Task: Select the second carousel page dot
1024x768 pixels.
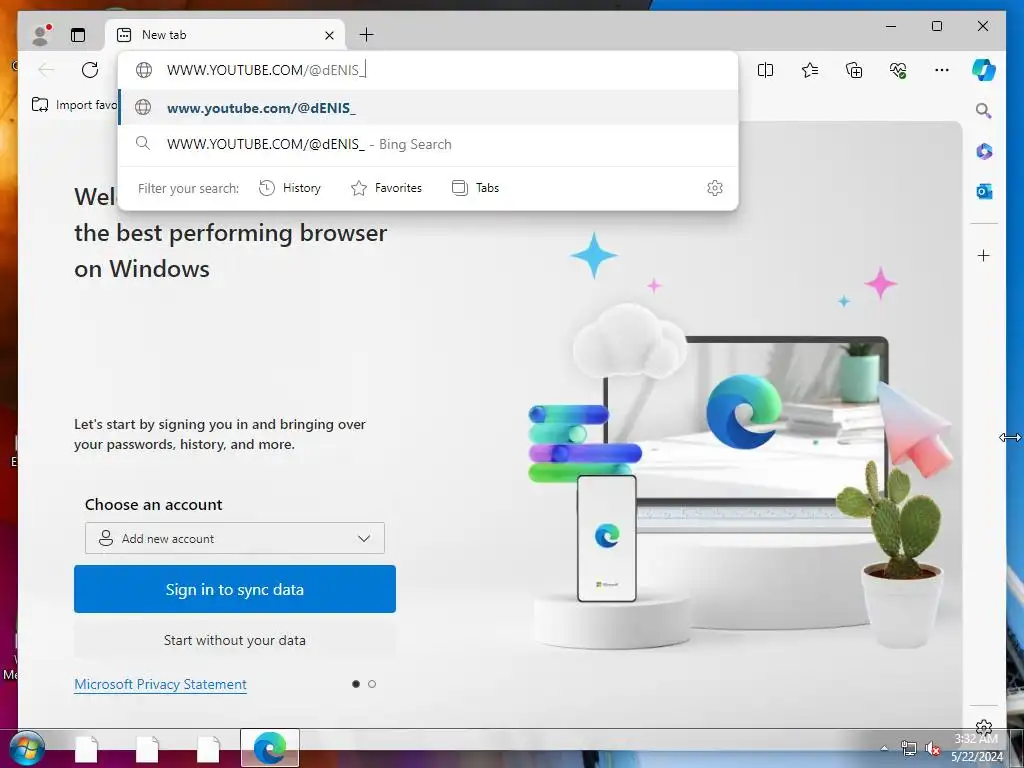Action: pos(372,684)
